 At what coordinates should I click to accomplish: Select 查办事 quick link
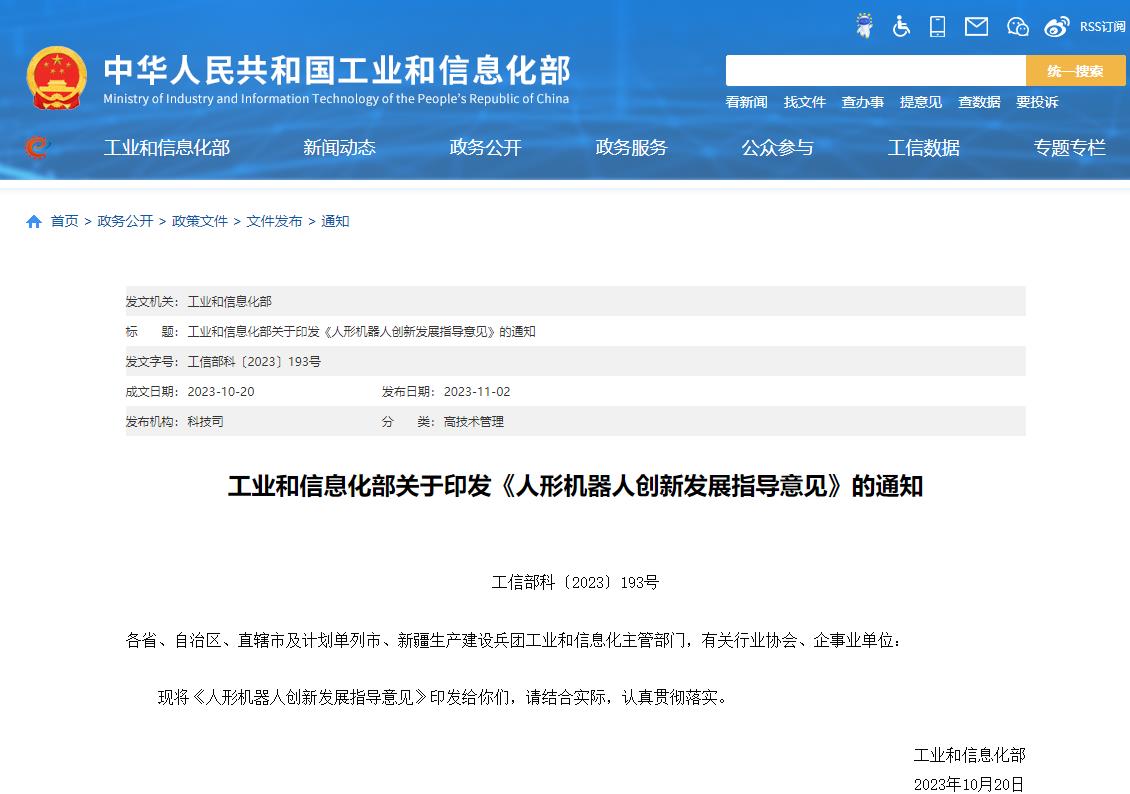click(x=863, y=102)
